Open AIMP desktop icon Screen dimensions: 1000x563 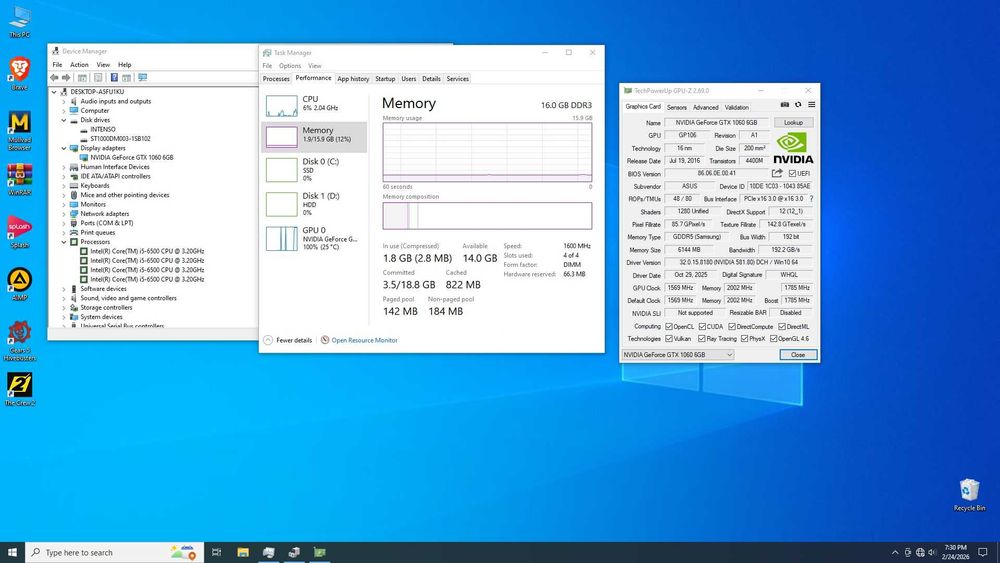[x=19, y=284]
